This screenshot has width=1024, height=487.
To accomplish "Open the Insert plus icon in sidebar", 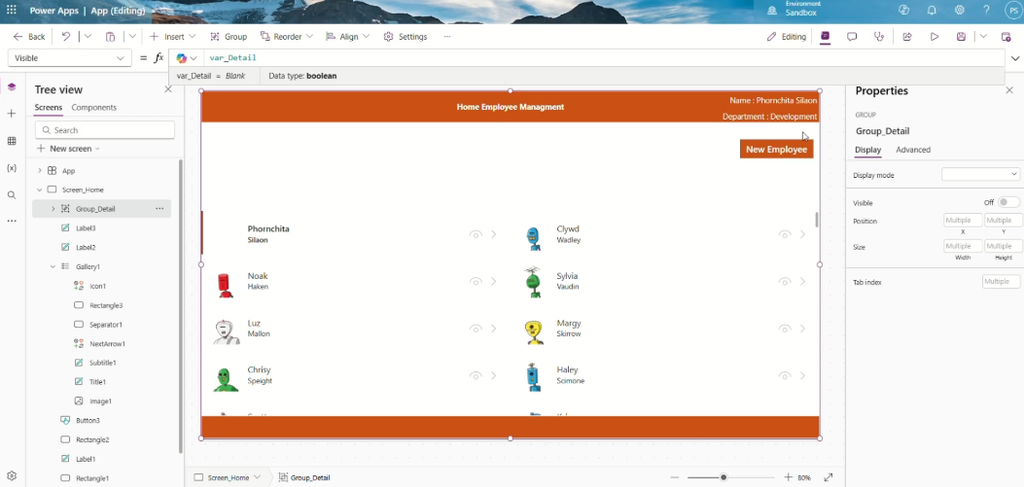I will (x=11, y=114).
